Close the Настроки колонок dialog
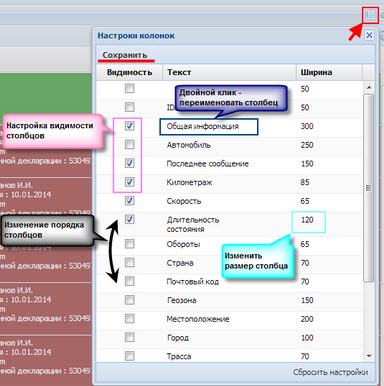The image size is (384, 386). click(x=369, y=35)
